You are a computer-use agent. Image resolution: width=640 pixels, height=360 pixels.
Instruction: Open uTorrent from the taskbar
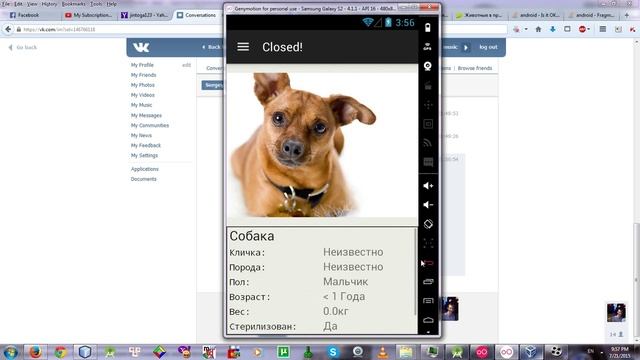click(x=283, y=352)
